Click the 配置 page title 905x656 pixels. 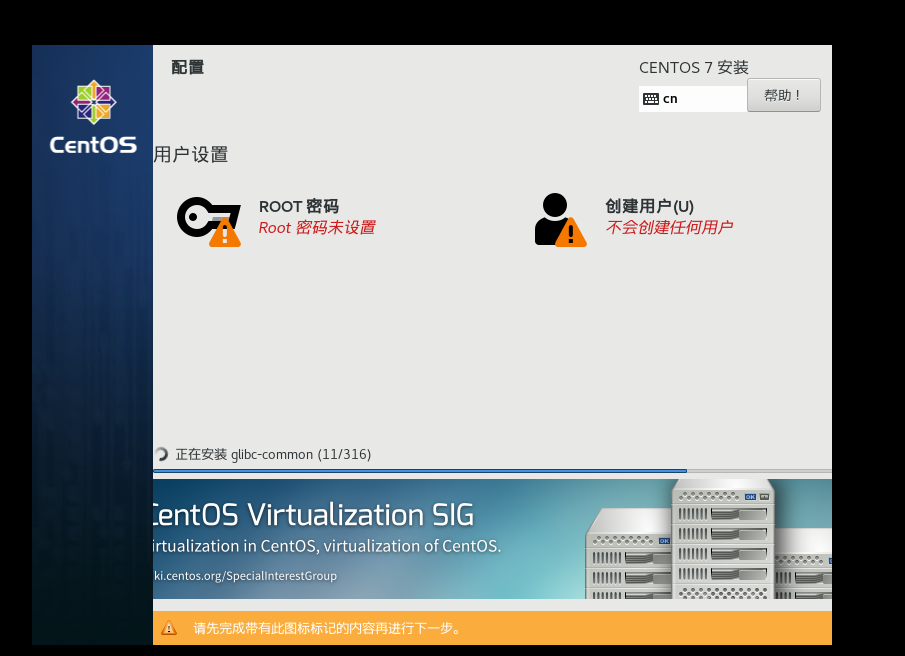coord(188,68)
